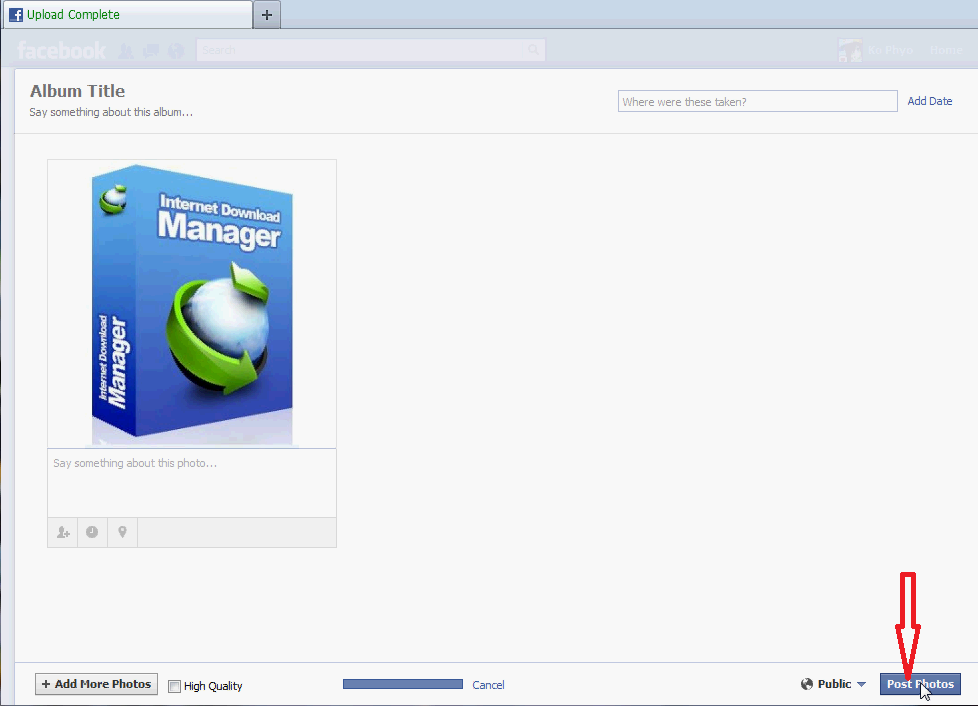
Task: Open a new browser tab with plus
Action: (x=267, y=15)
